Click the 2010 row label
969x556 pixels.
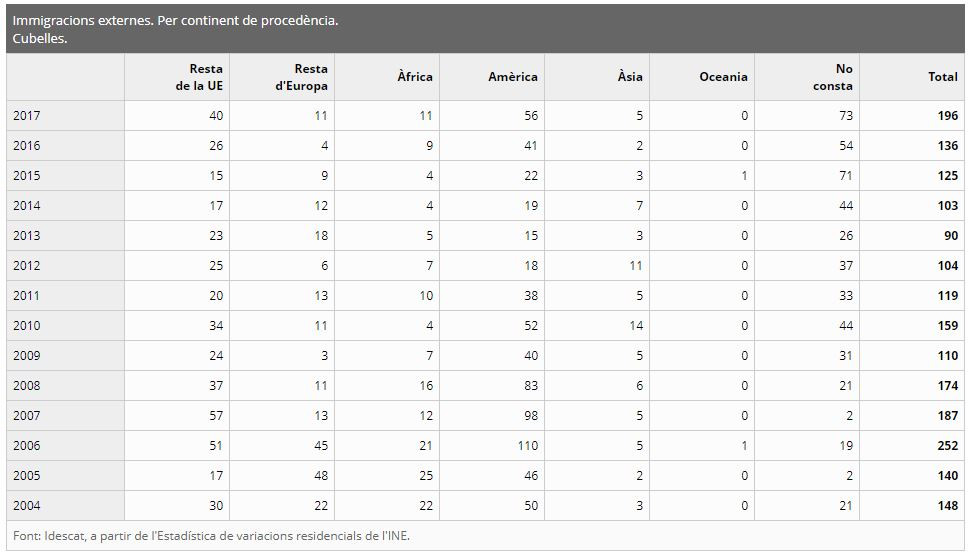pos(27,326)
